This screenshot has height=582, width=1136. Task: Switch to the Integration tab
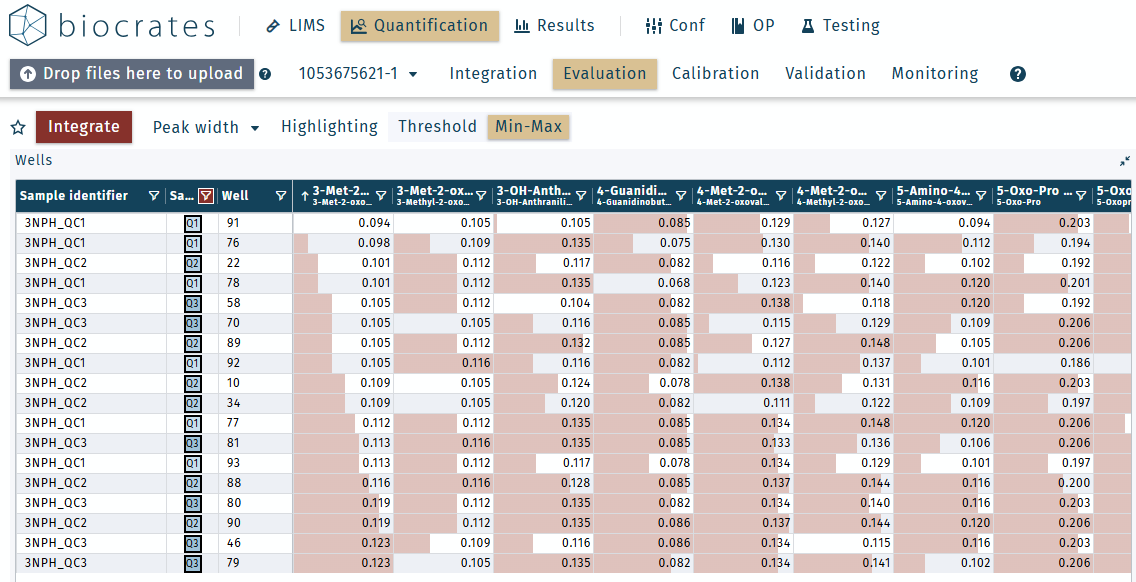493,74
